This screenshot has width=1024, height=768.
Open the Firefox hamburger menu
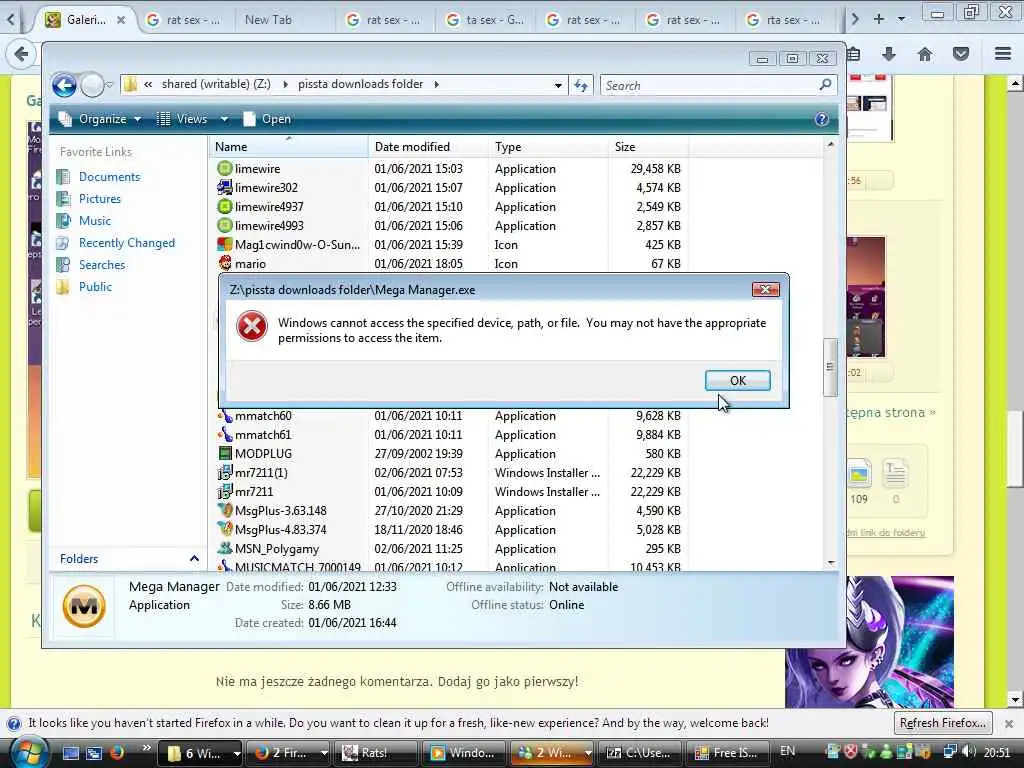click(x=1003, y=54)
